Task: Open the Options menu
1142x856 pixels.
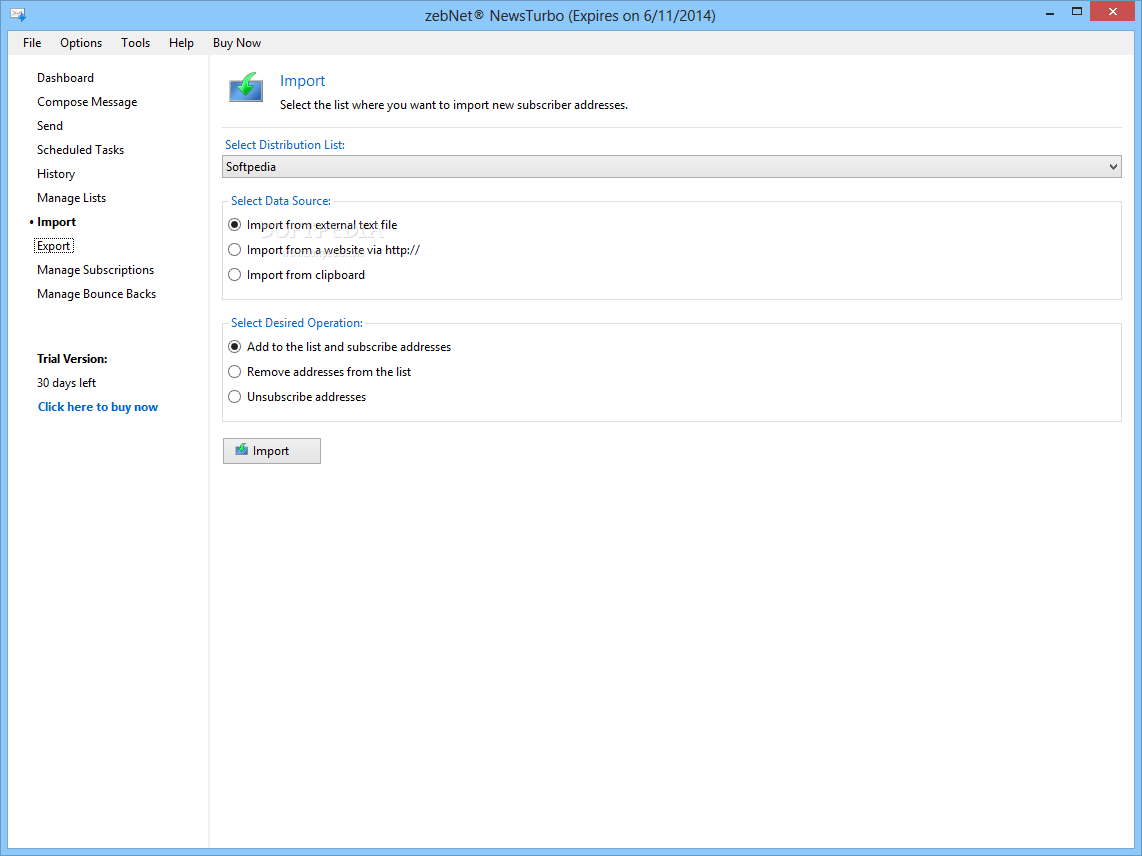Action: pyautogui.click(x=81, y=43)
